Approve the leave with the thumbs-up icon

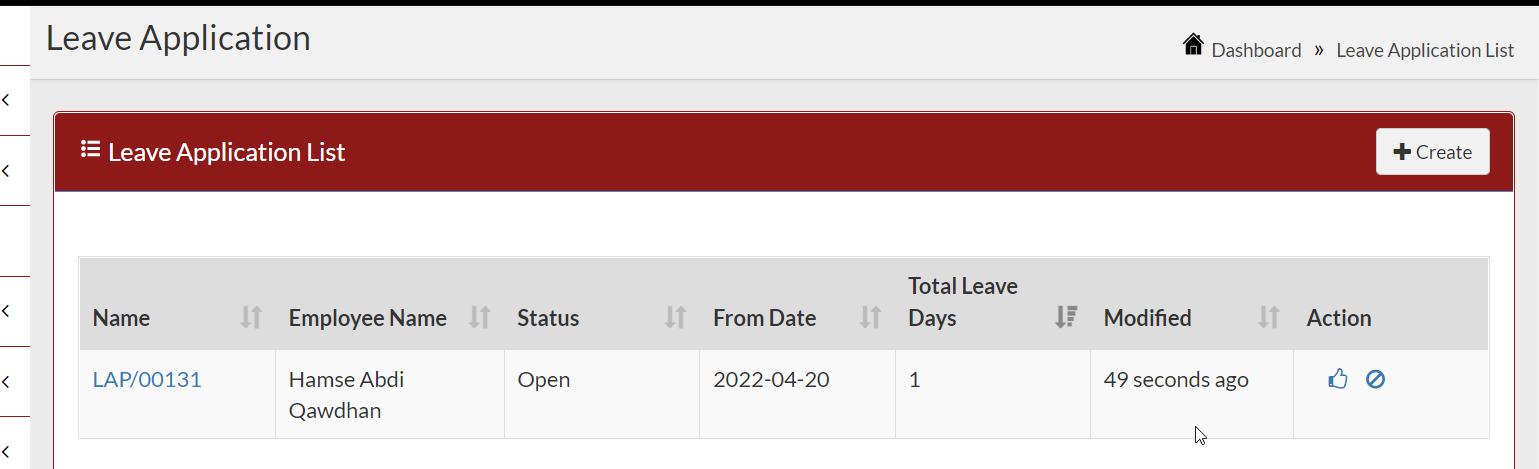1338,379
